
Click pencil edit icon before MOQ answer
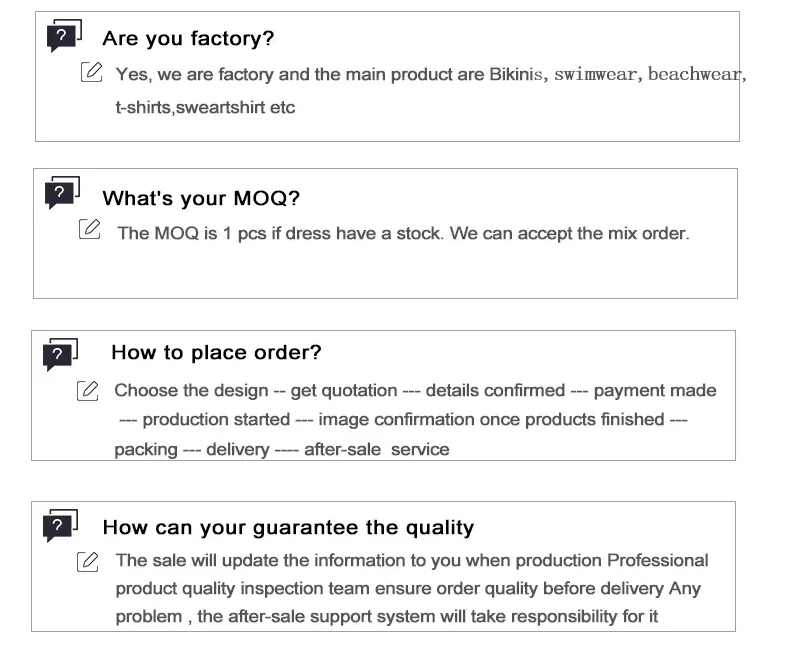click(x=89, y=230)
